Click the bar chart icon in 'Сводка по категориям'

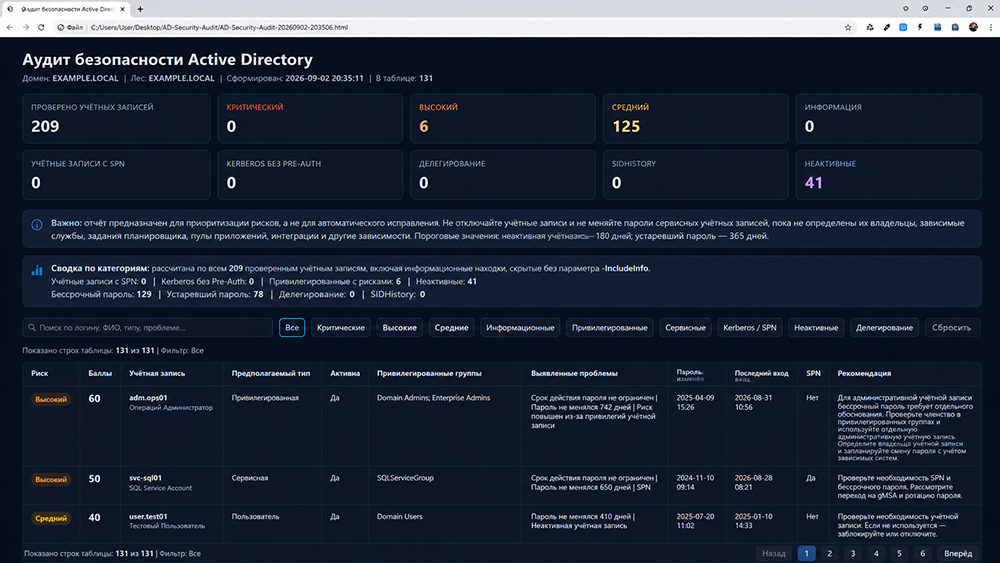coord(37,270)
